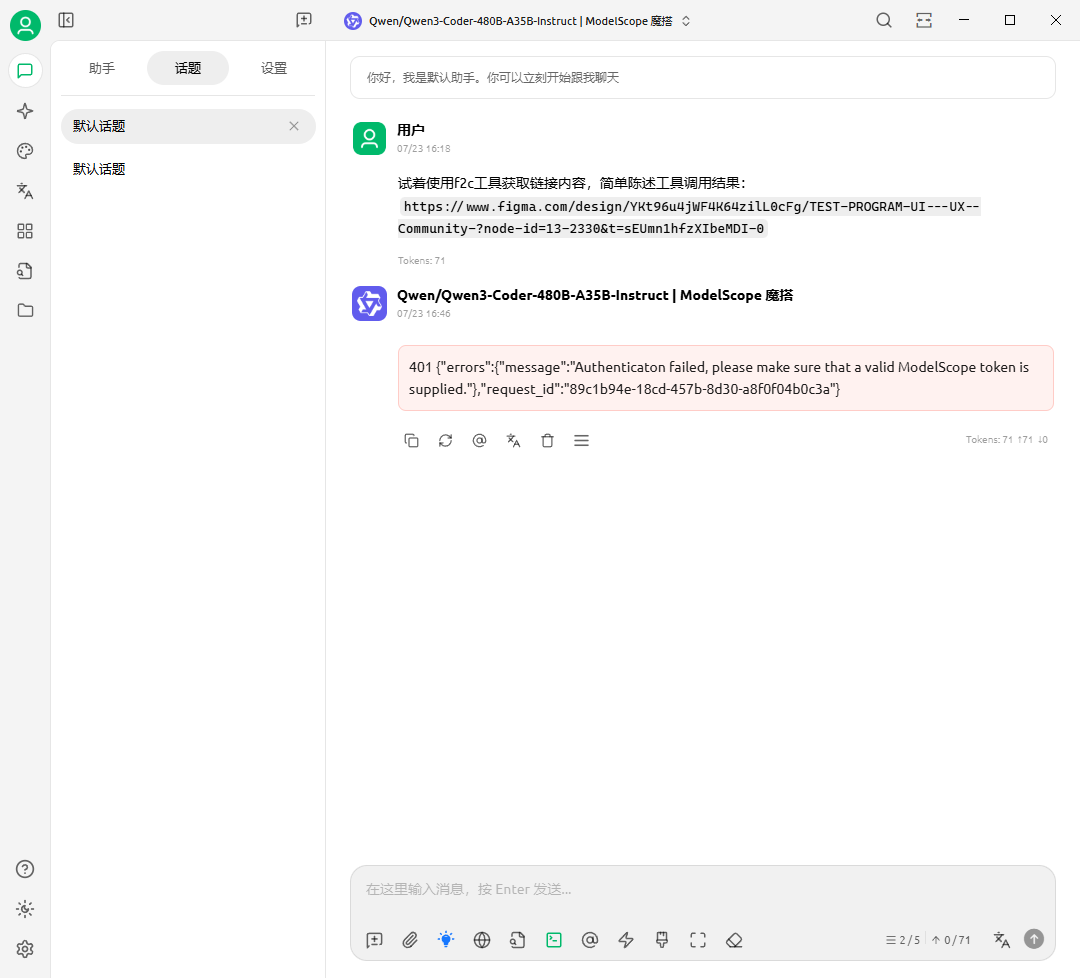Focus the message input field
This screenshot has width=1080, height=978.
703,890
